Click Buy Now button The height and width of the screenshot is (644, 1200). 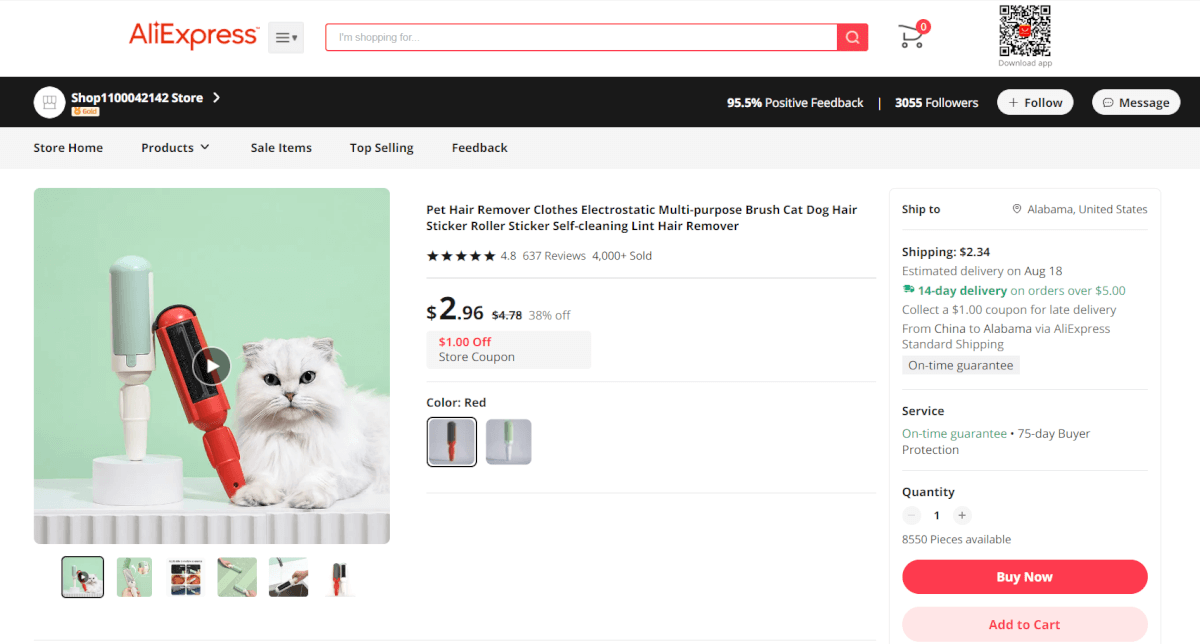pos(1025,577)
